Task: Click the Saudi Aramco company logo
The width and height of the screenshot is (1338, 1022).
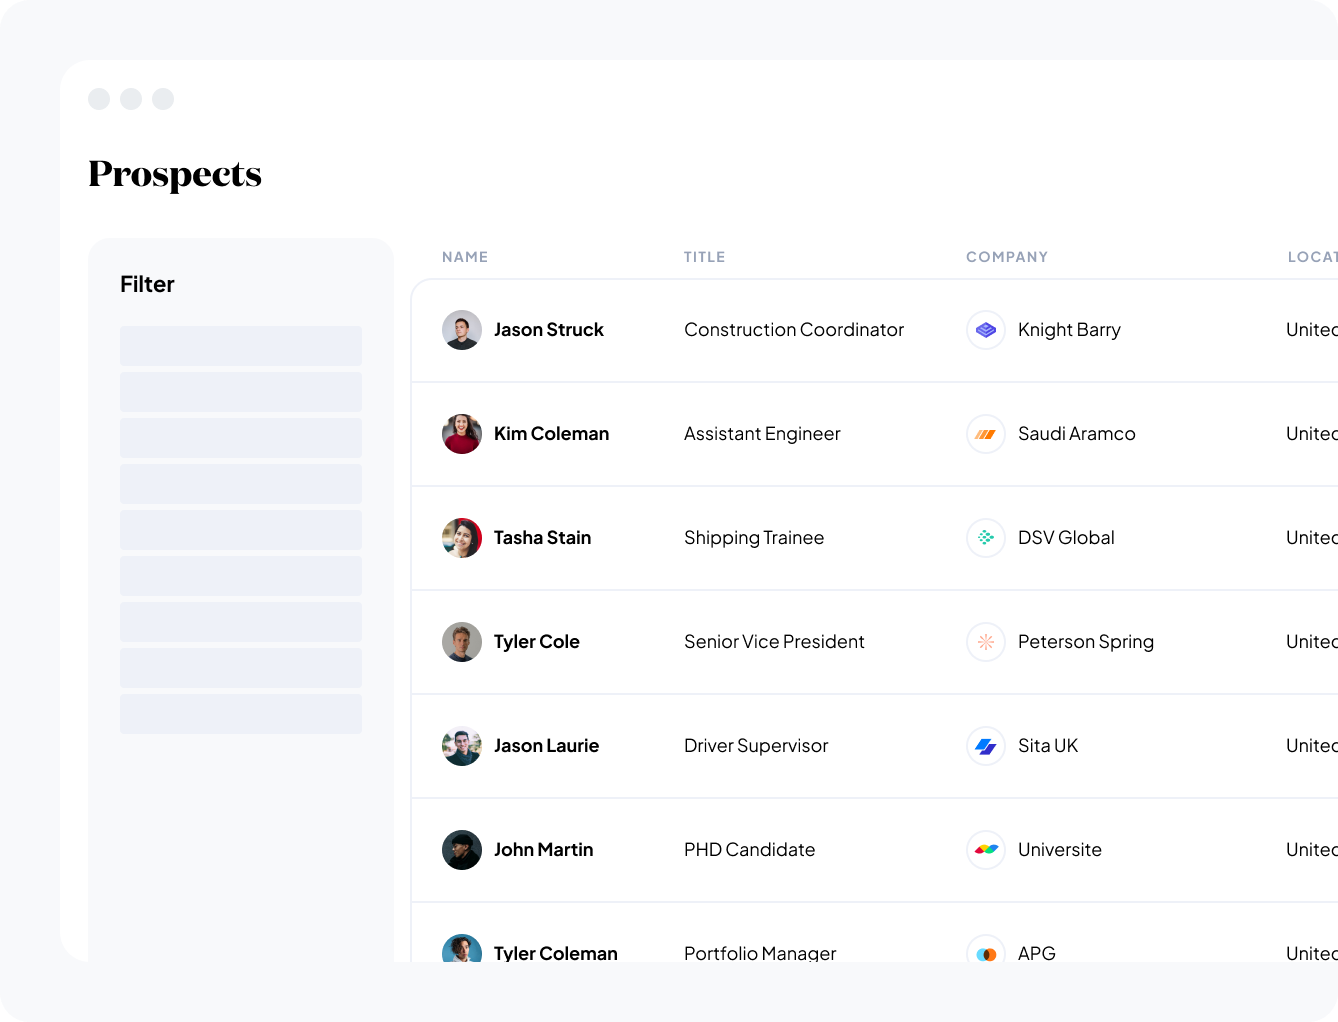Action: 986,434
